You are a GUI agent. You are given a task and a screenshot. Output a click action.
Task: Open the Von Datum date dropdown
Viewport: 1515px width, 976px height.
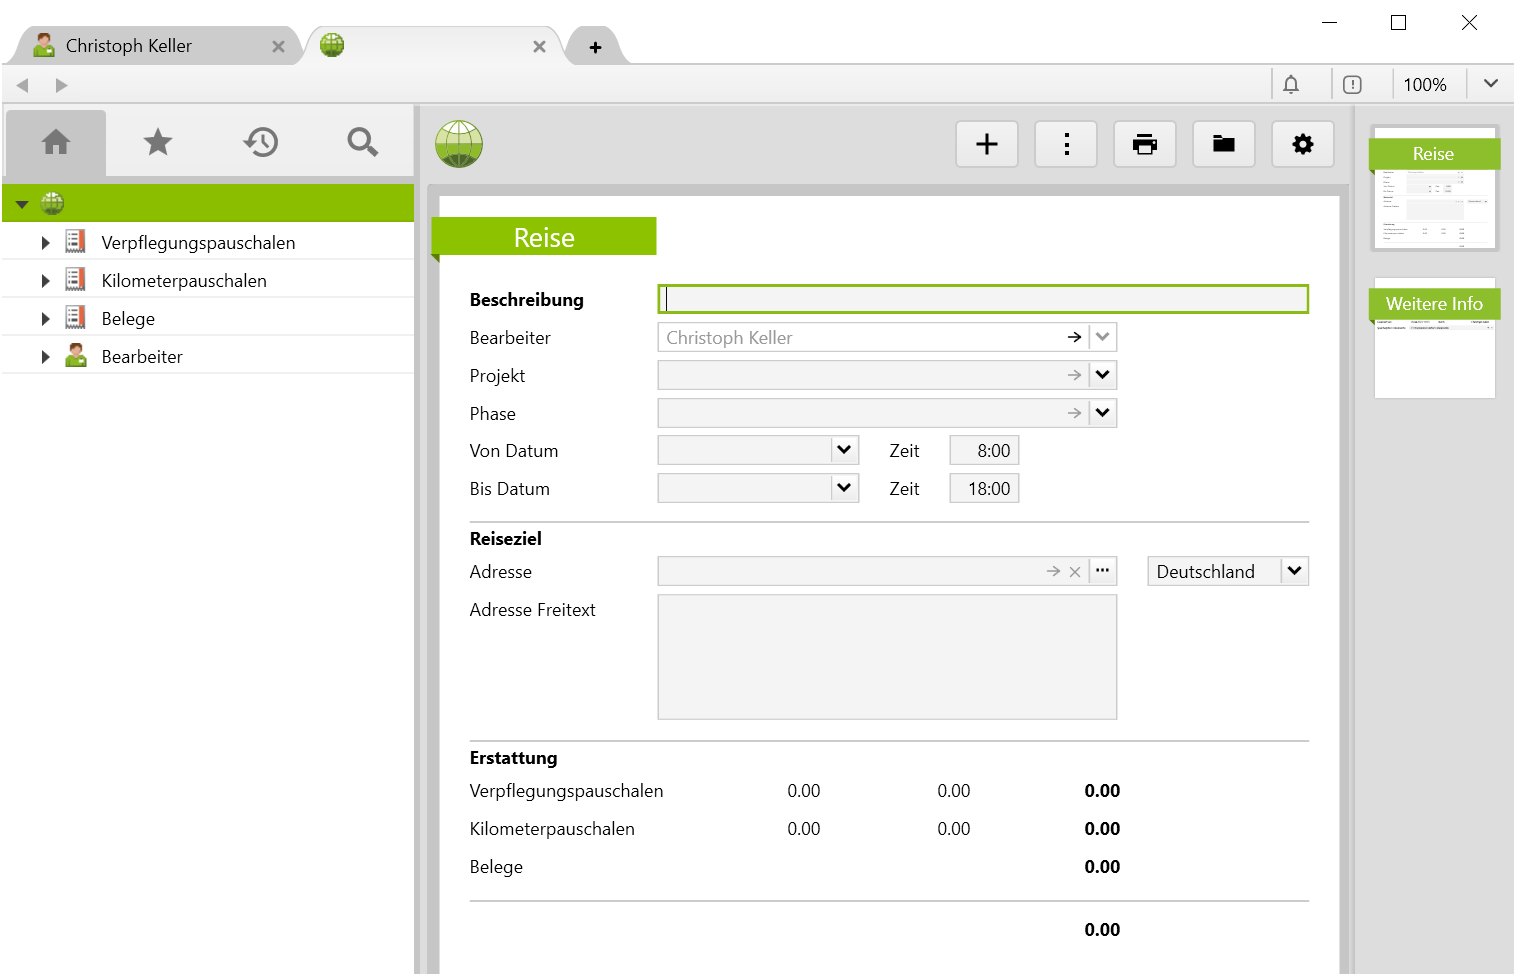(x=844, y=451)
